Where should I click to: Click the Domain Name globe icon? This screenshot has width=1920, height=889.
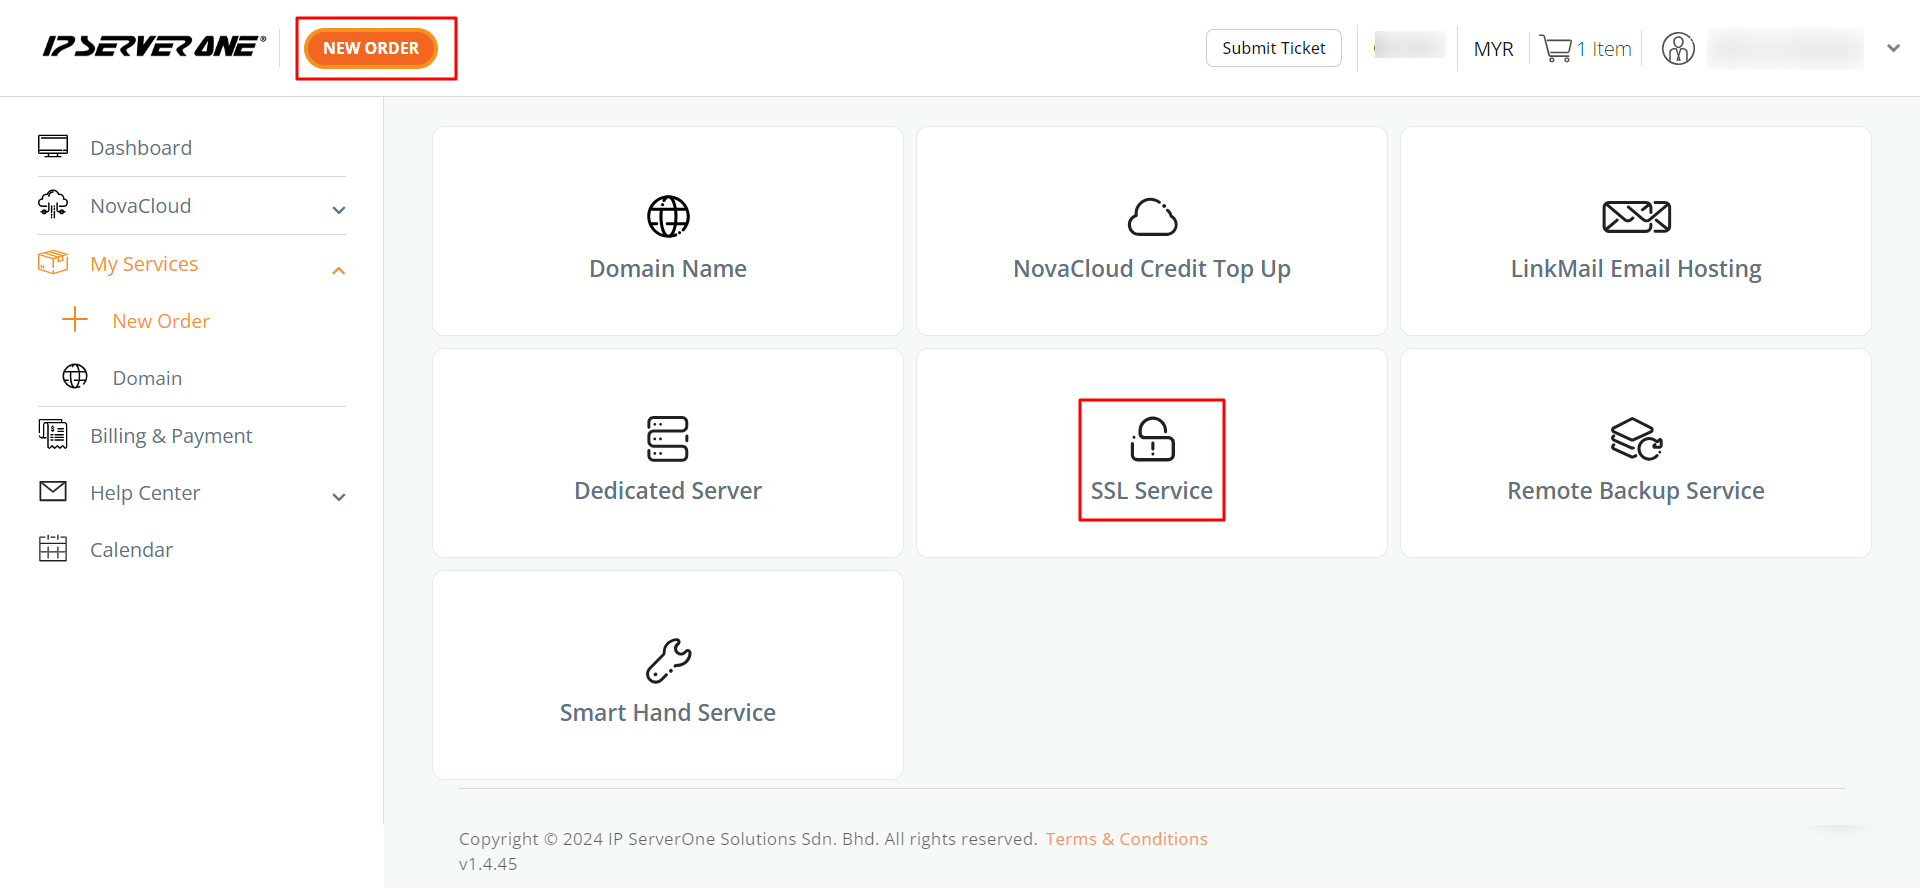pyautogui.click(x=668, y=216)
